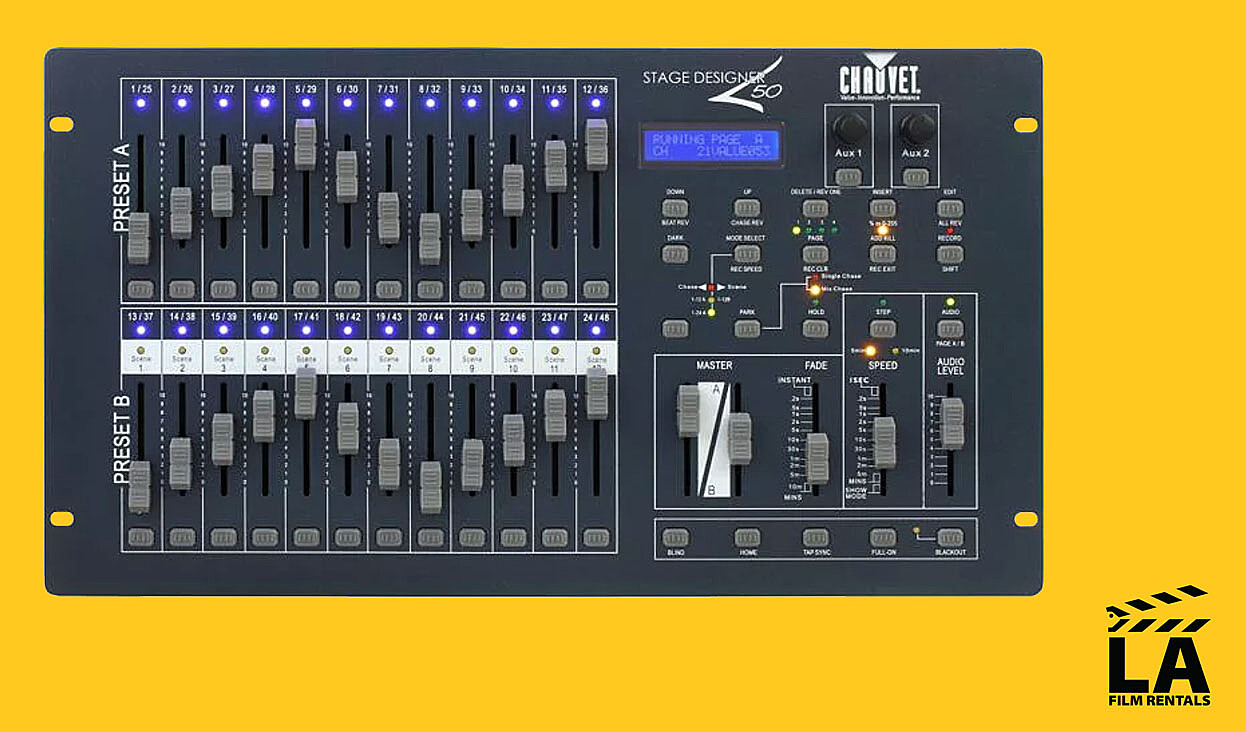Screen dimensions: 1246x732
Task: Click the channel 5/29 fader in Preset A
Action: click(305, 144)
